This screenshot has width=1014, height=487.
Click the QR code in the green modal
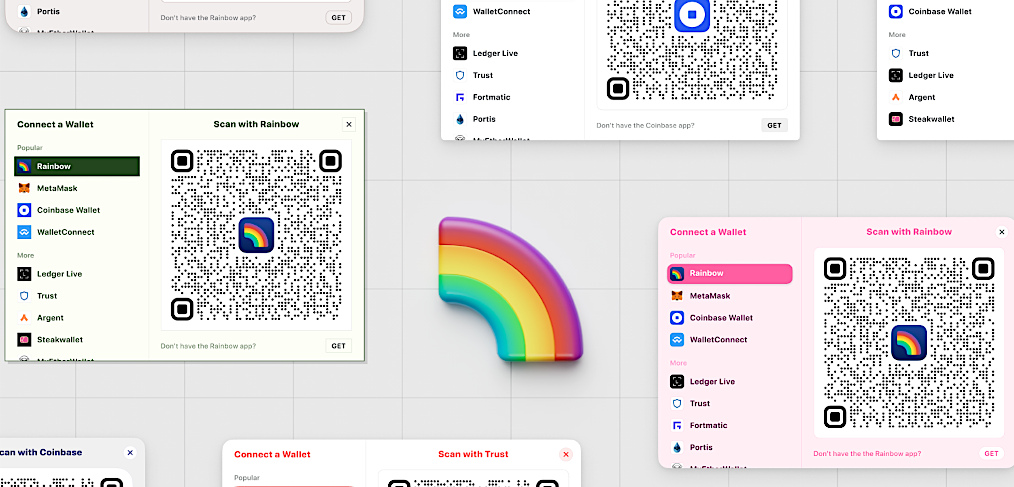[256, 235]
